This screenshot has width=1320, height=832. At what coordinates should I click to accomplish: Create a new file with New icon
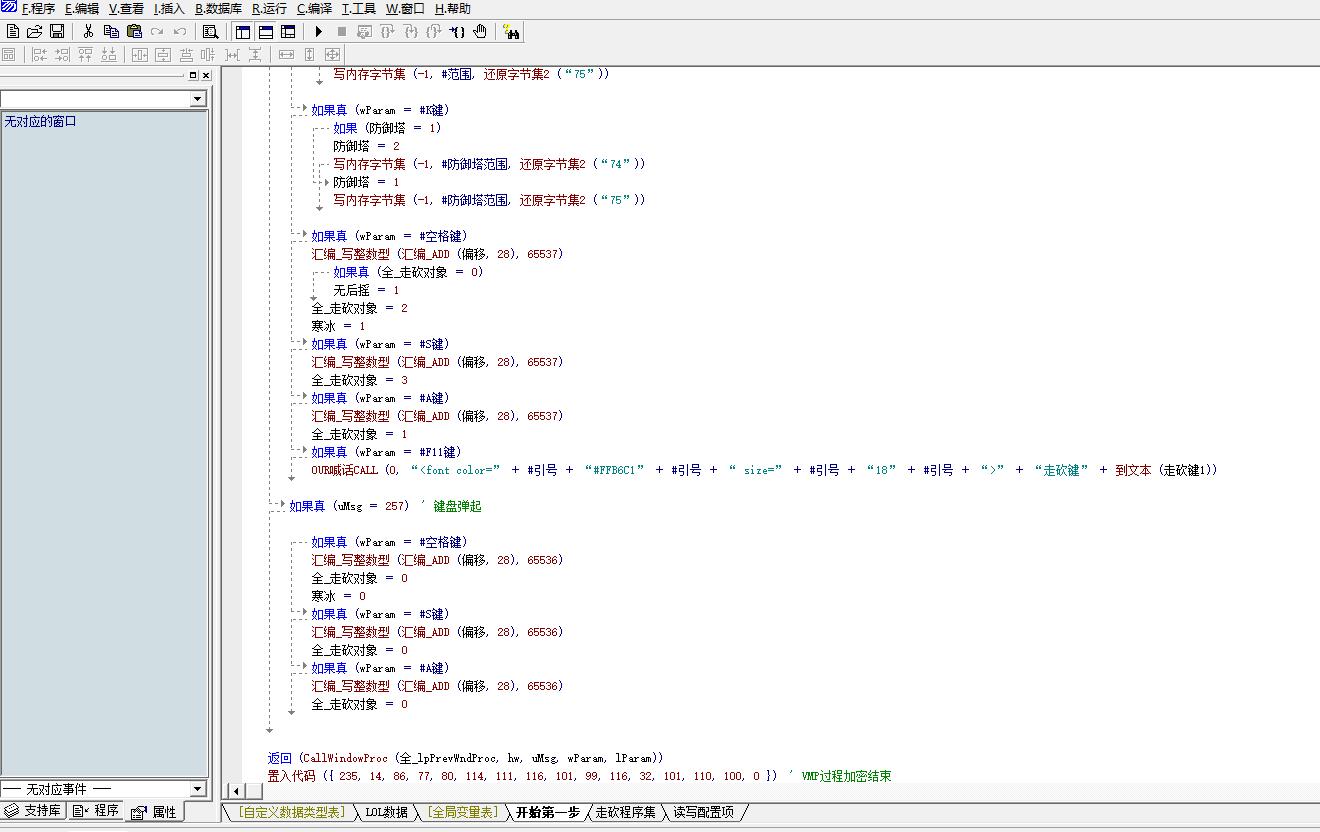point(13,32)
